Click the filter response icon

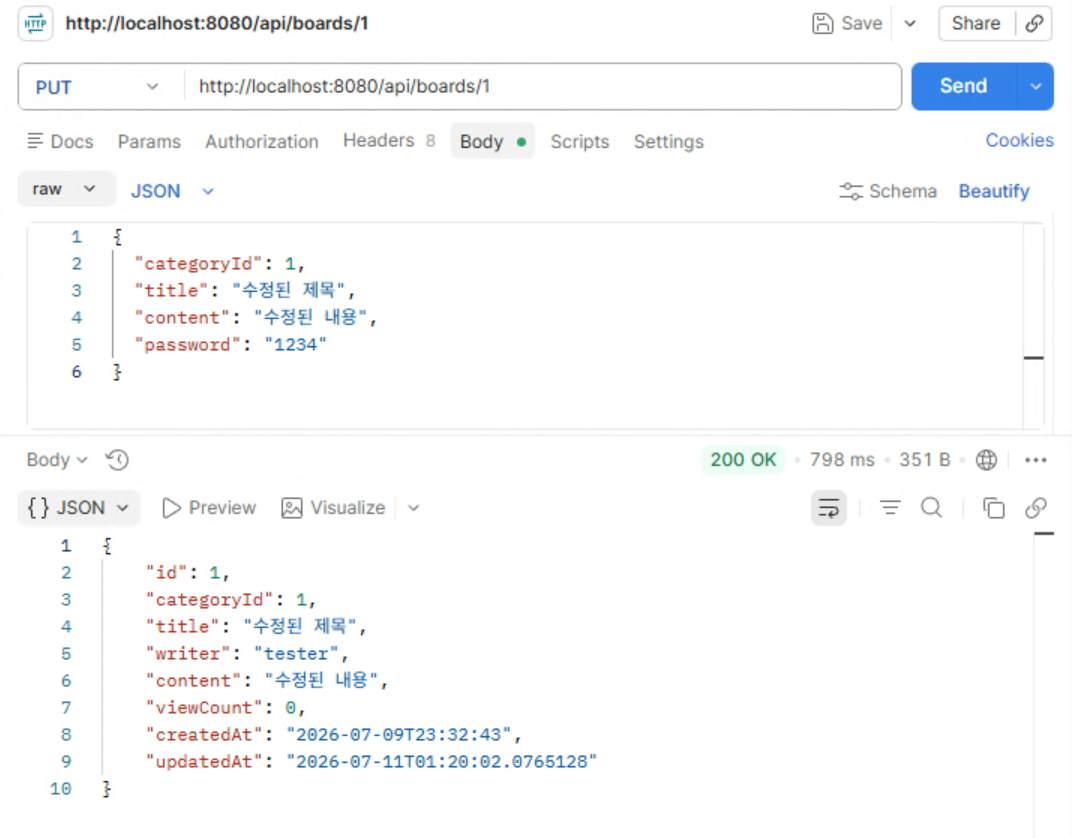coord(890,507)
